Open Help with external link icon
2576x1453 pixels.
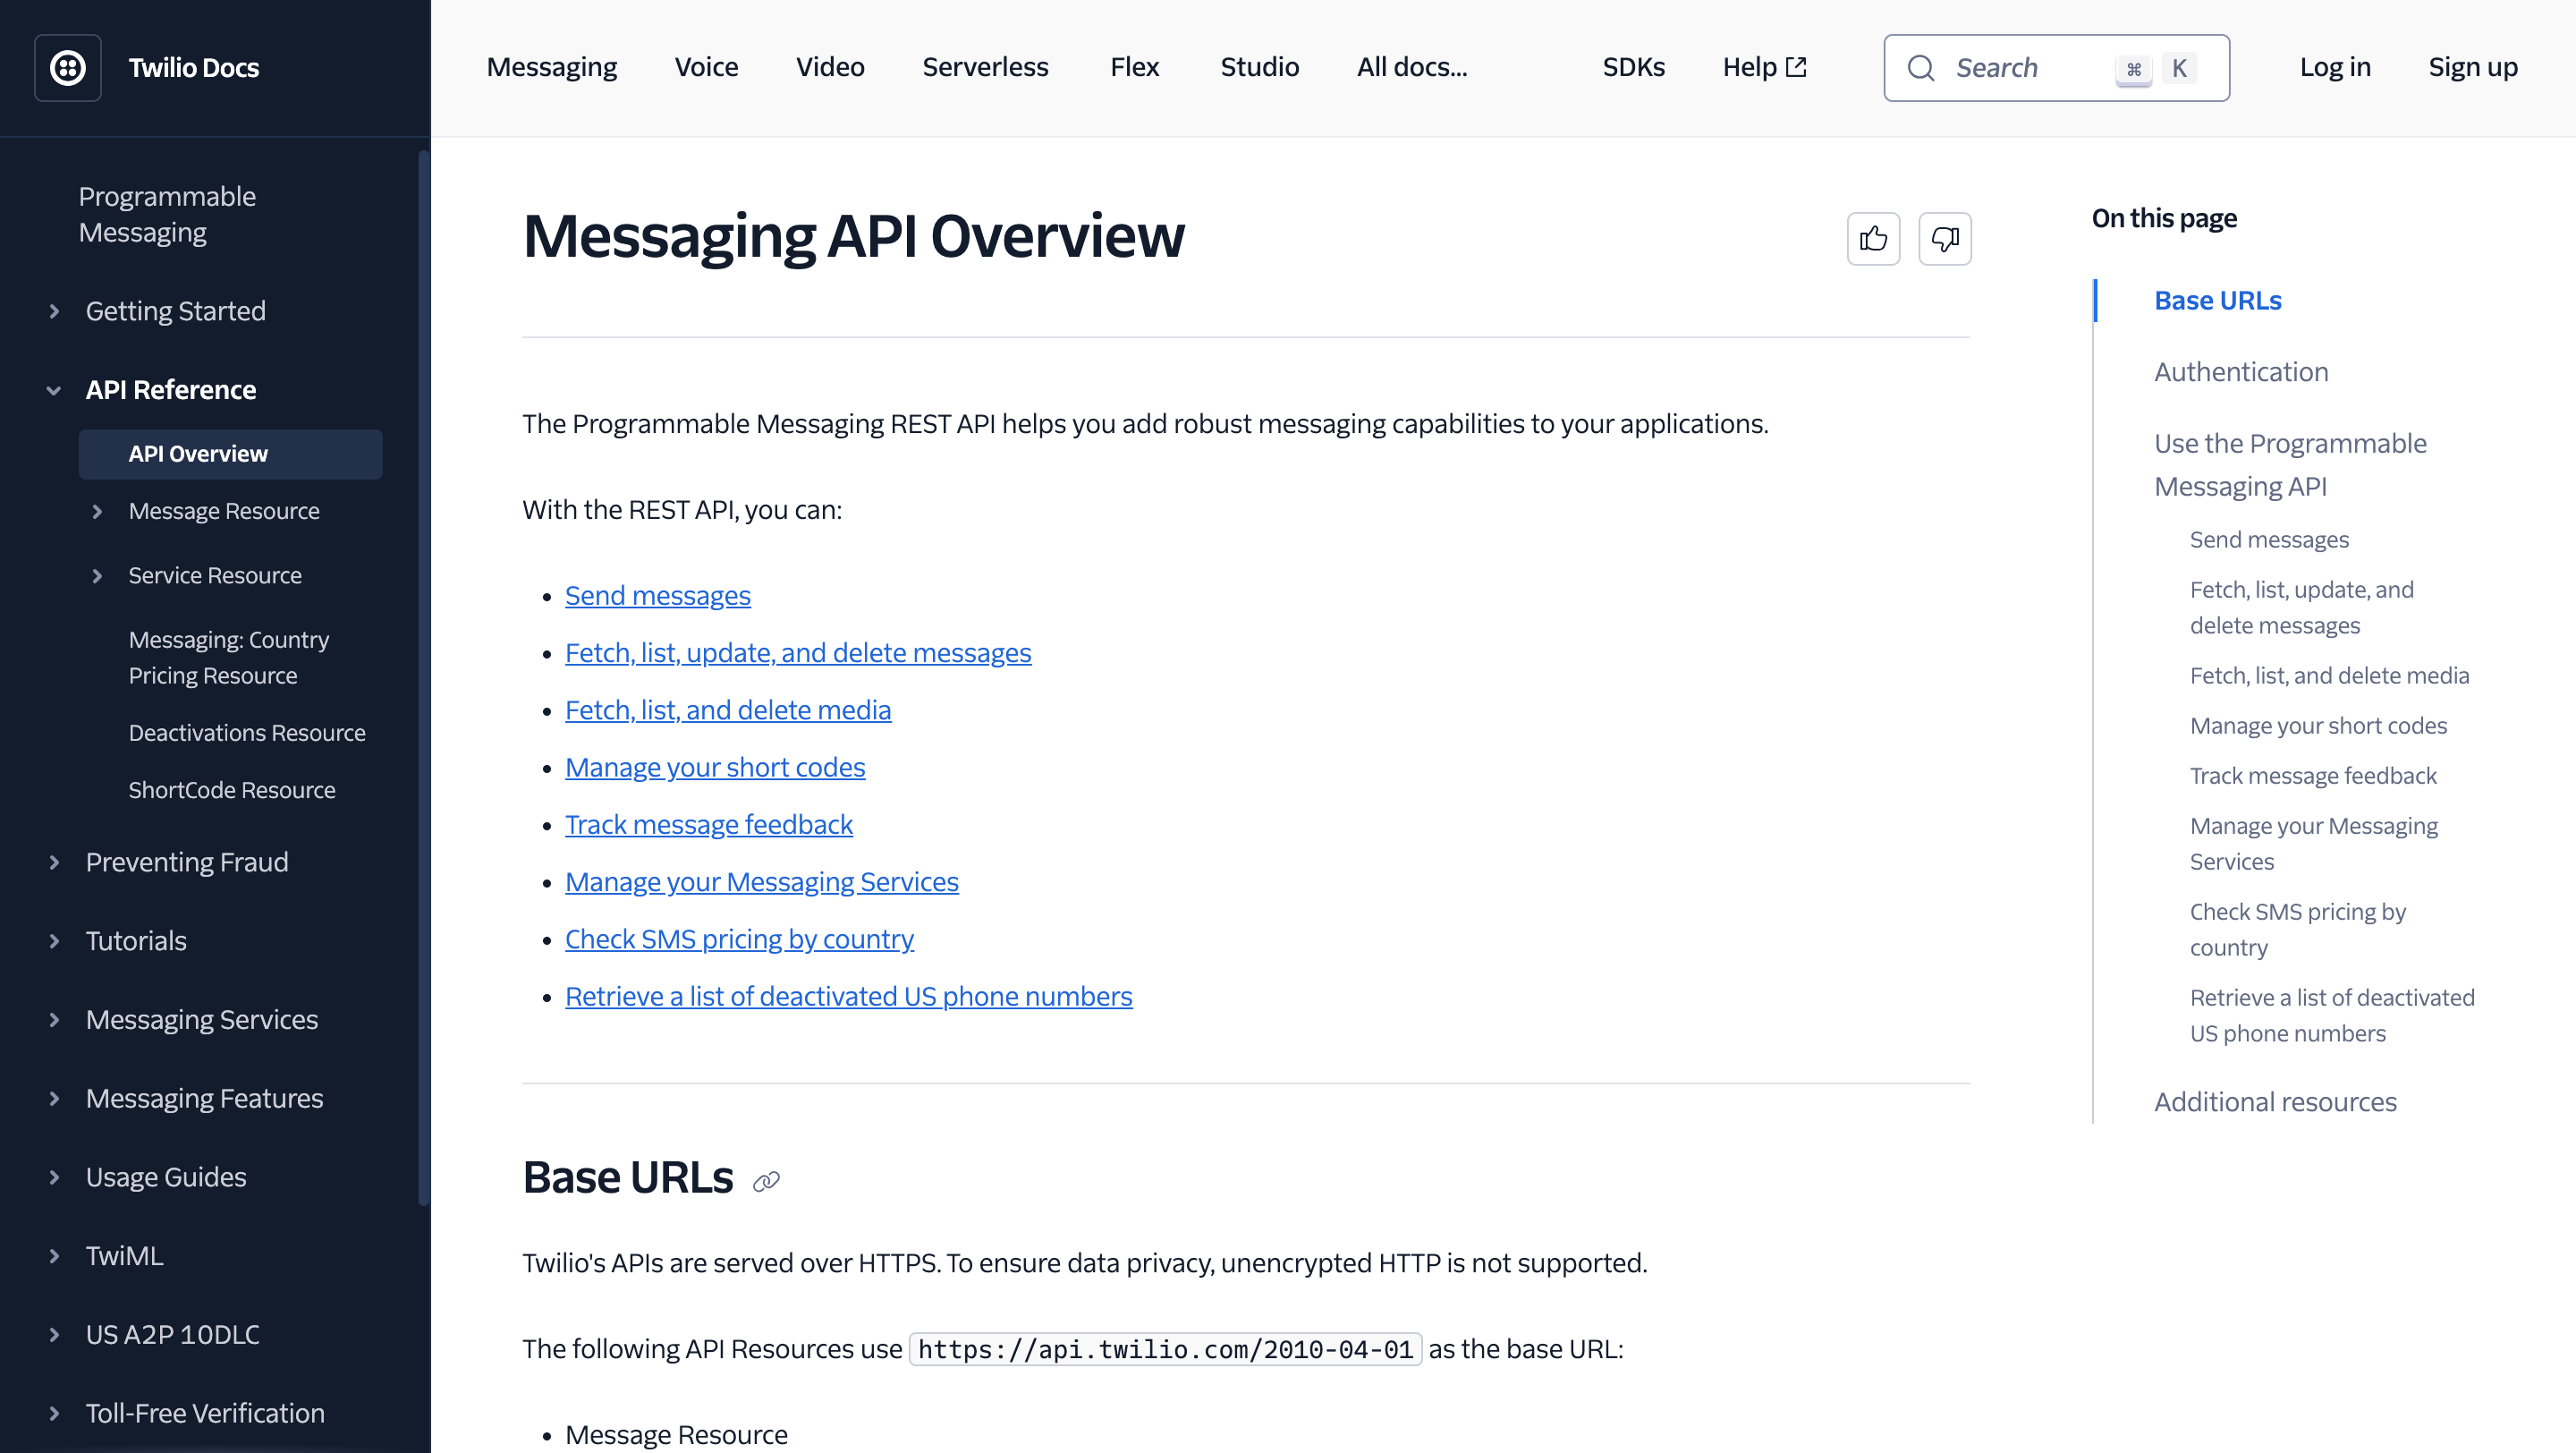pos(1764,67)
